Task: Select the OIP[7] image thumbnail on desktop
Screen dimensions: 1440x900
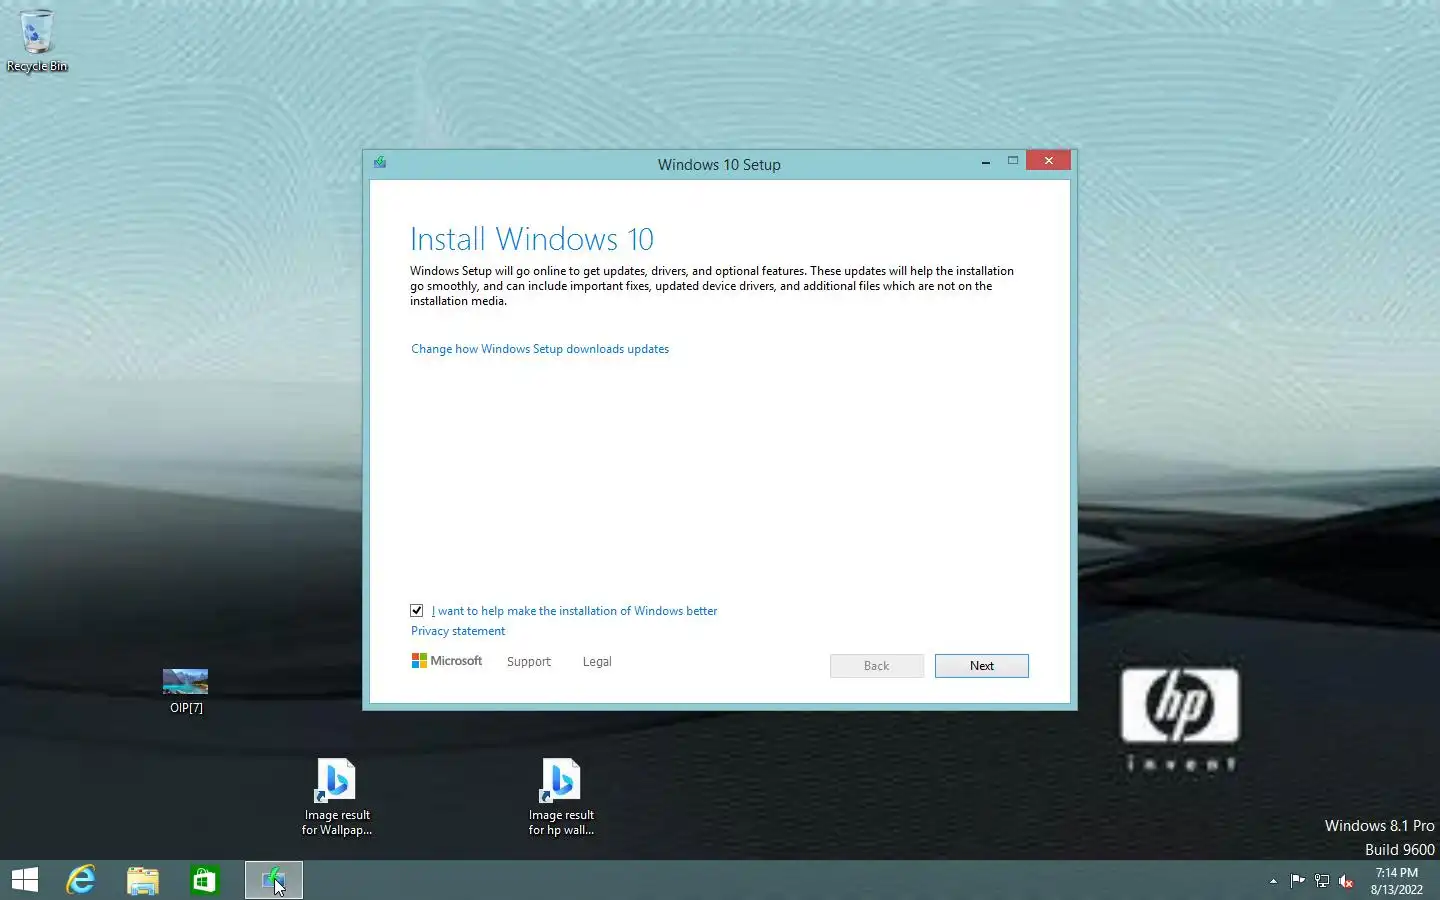Action: tap(186, 692)
